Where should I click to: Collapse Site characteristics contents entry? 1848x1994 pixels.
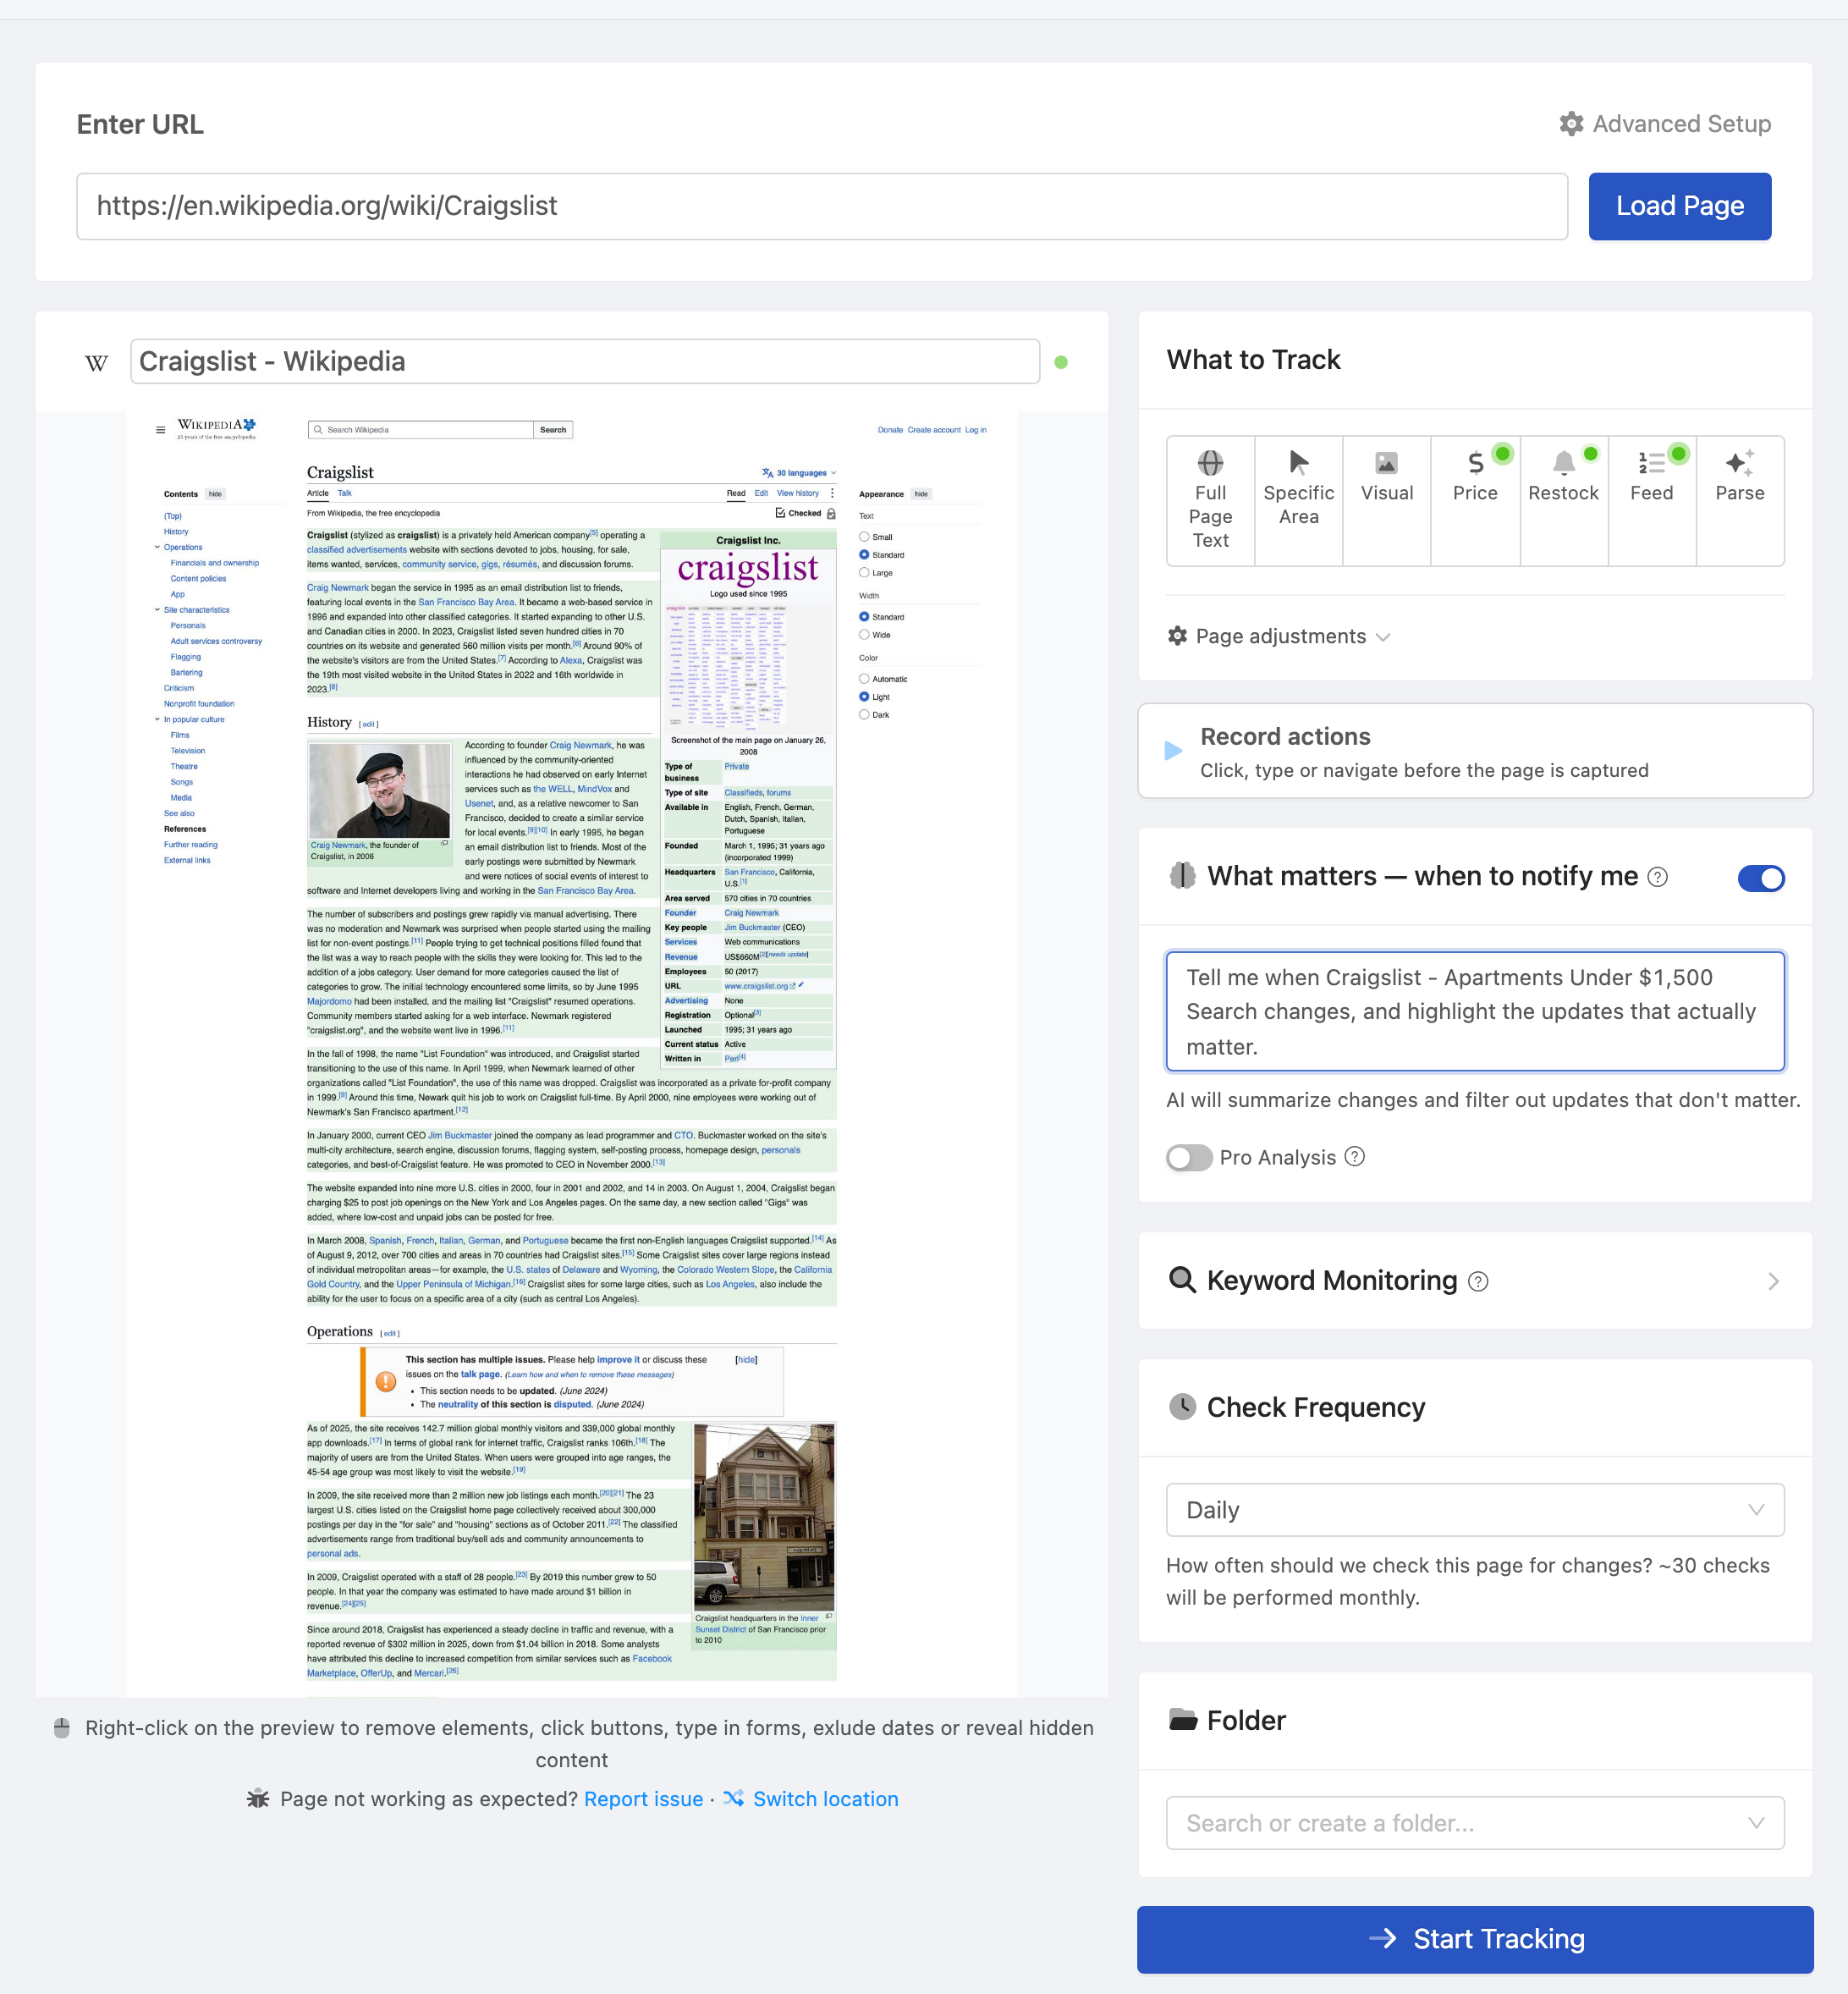tap(157, 610)
